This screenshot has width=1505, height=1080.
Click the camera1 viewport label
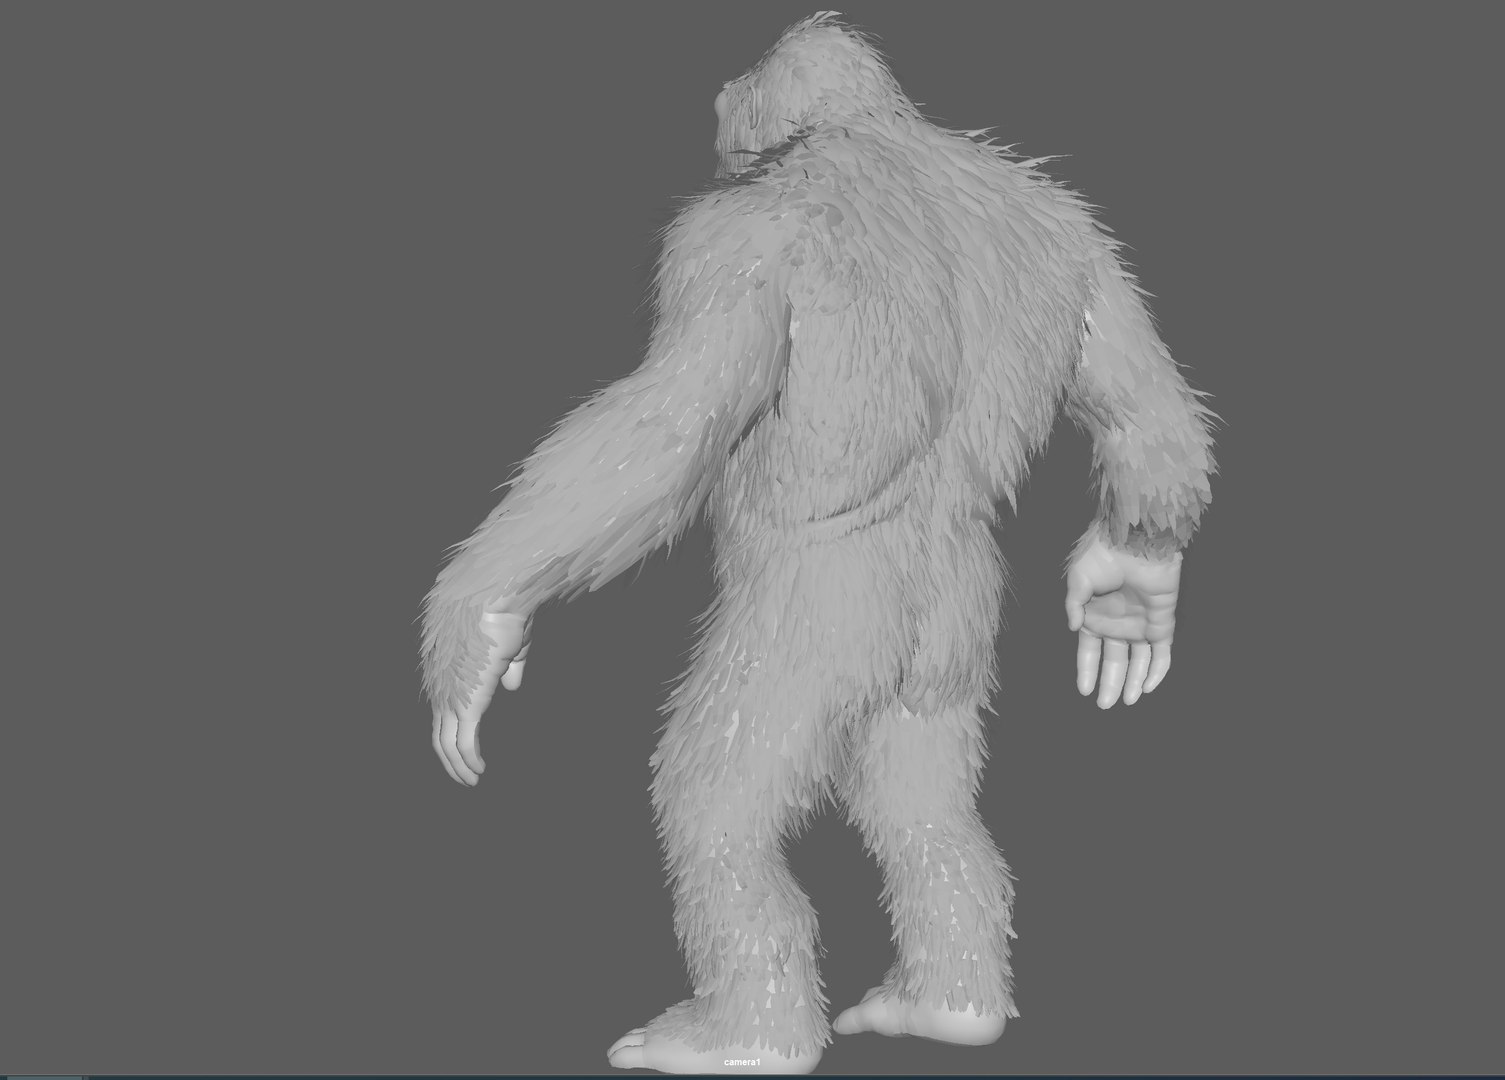tap(743, 1061)
